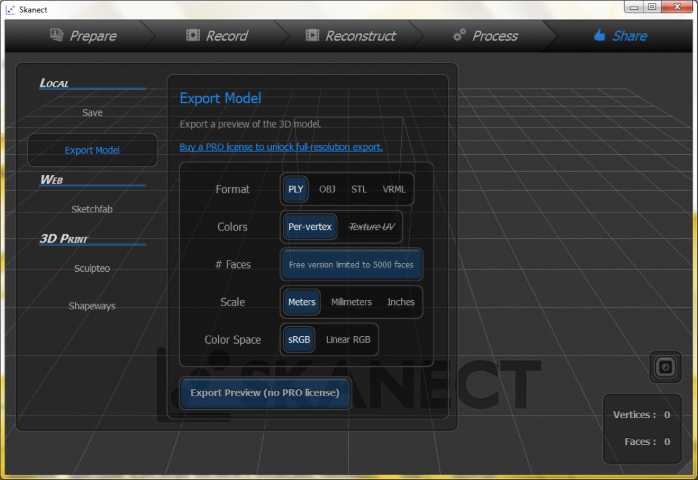The width and height of the screenshot is (698, 480).
Task: Click the Reconstruct play-film icon
Action: click(312, 35)
